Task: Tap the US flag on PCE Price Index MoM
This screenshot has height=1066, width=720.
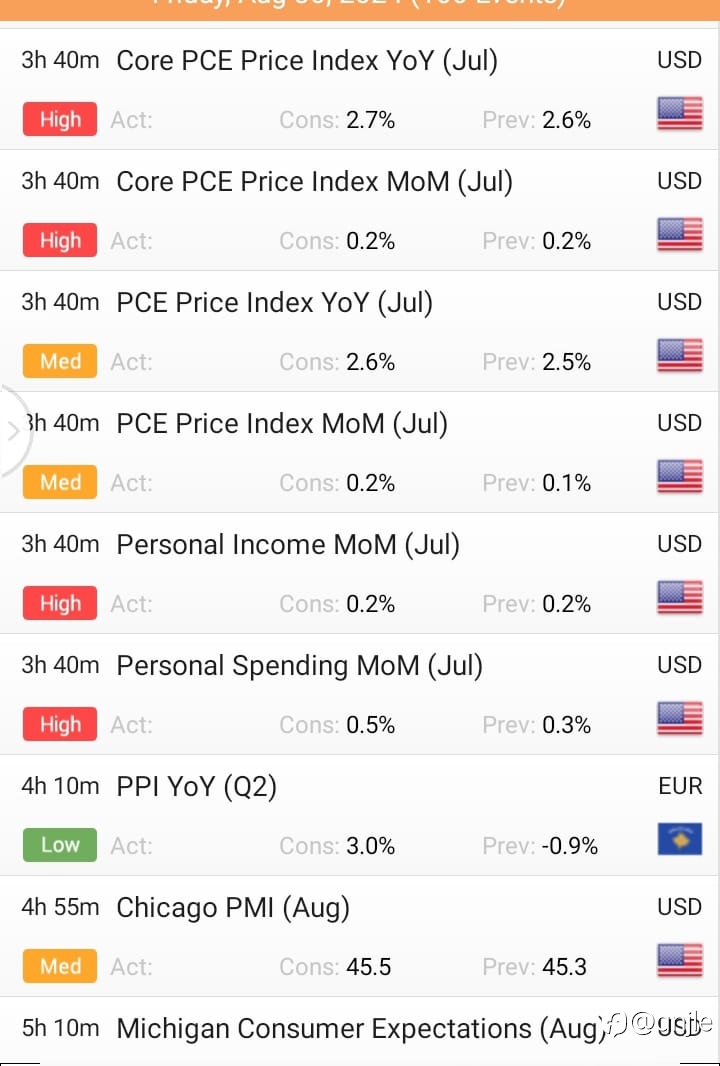Action: click(x=679, y=476)
